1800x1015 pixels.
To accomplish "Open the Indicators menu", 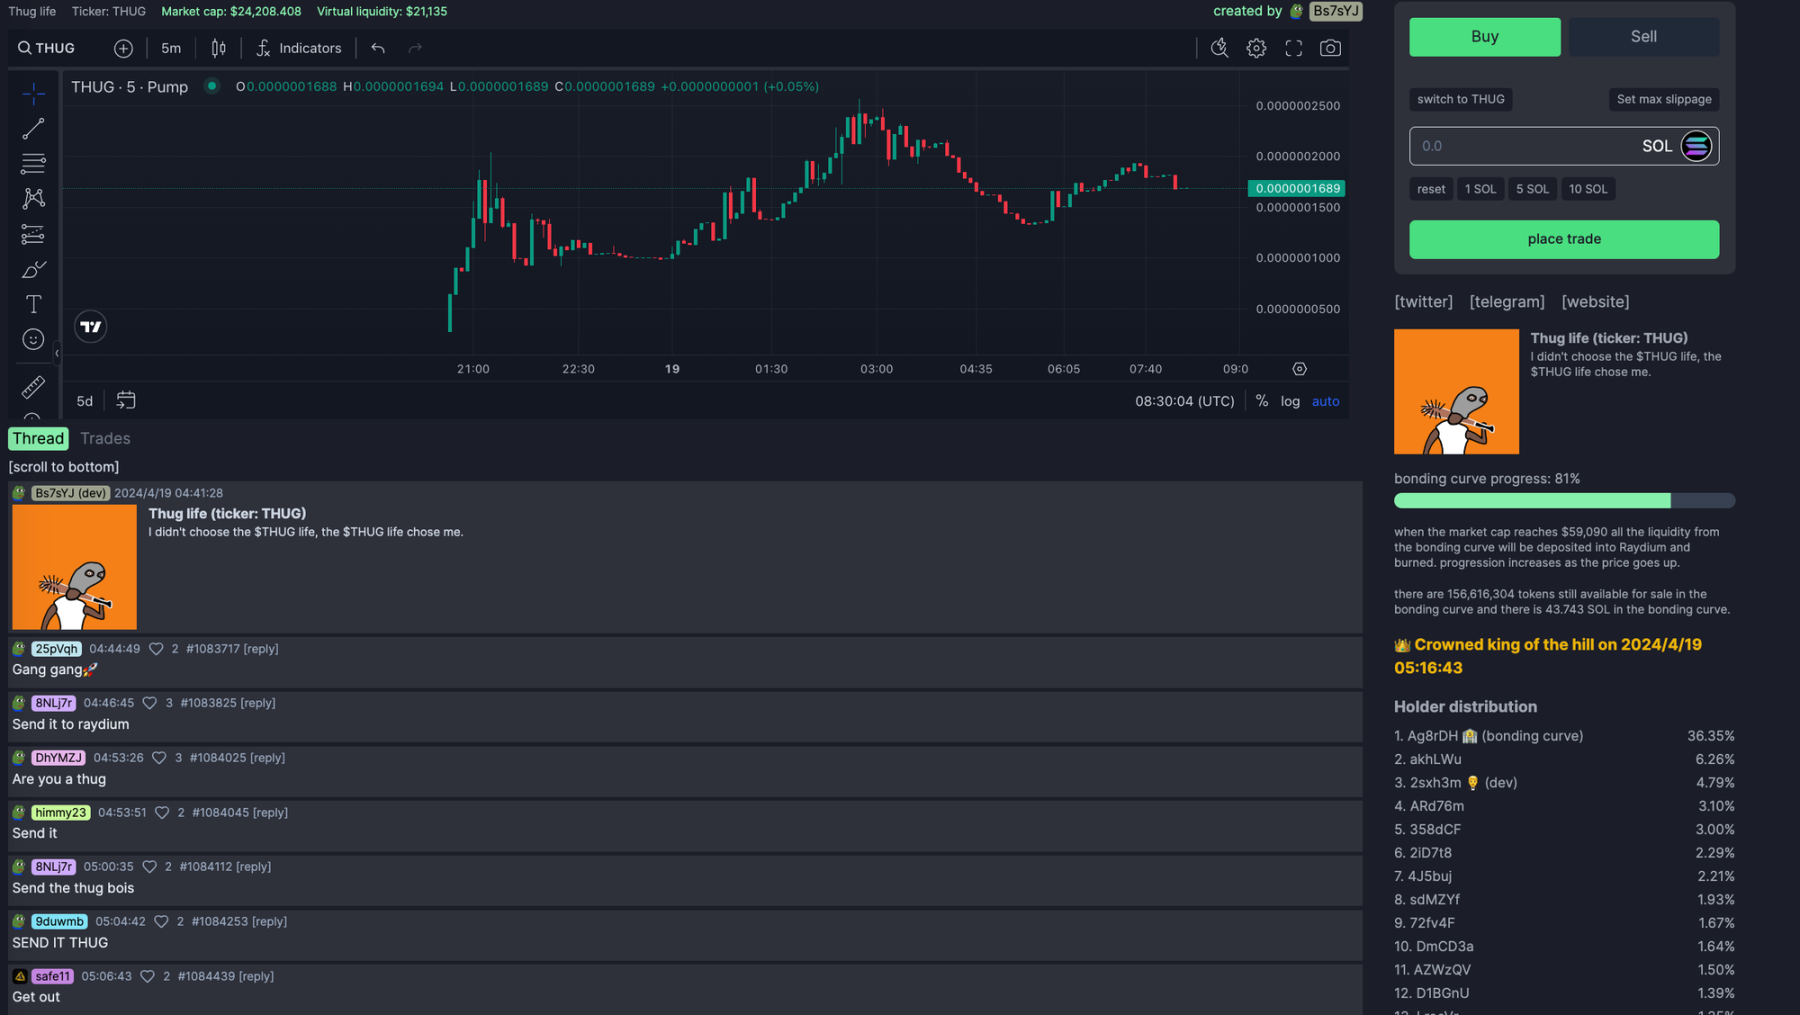I will coord(299,48).
